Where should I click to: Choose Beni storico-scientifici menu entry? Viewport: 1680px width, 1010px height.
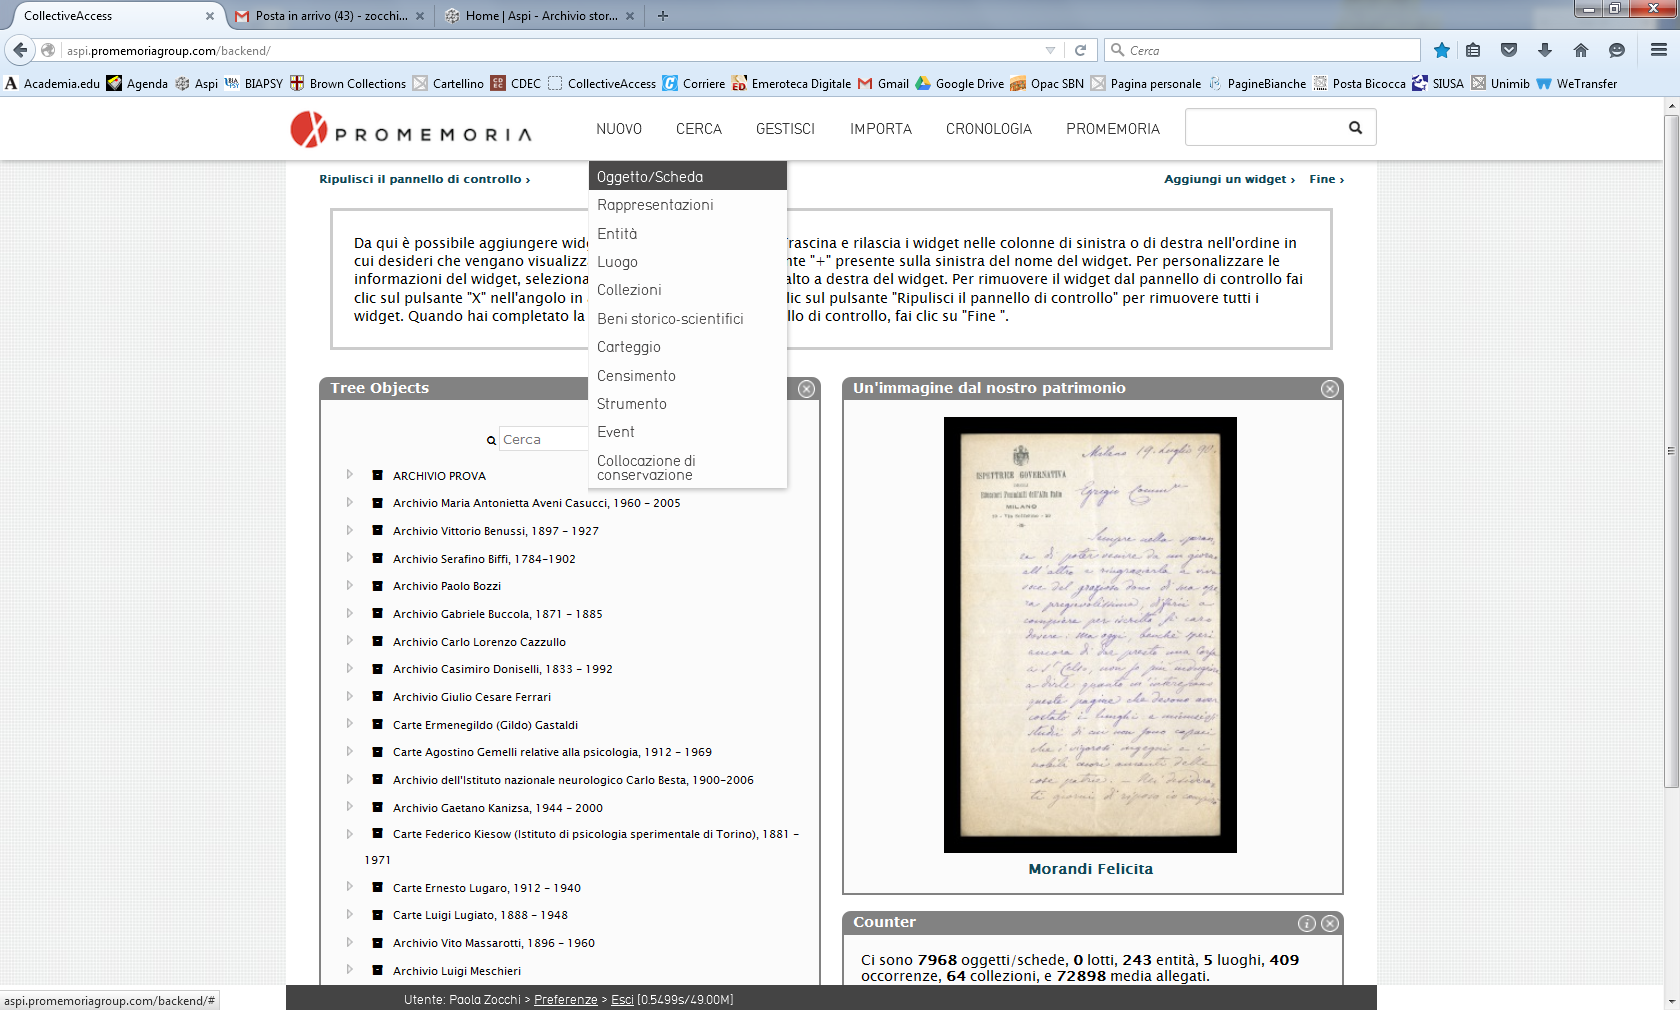tap(688, 319)
